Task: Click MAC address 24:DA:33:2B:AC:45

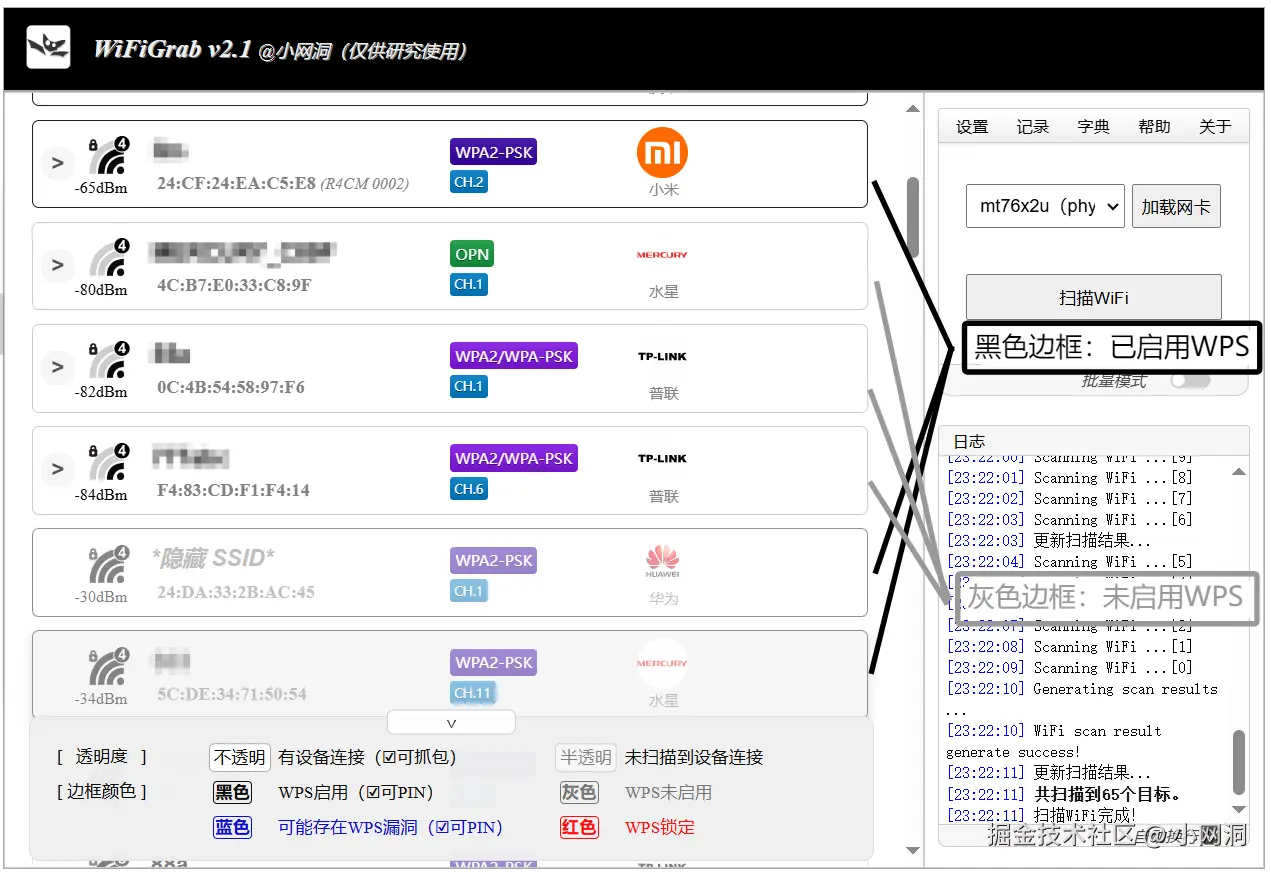Action: (x=236, y=592)
